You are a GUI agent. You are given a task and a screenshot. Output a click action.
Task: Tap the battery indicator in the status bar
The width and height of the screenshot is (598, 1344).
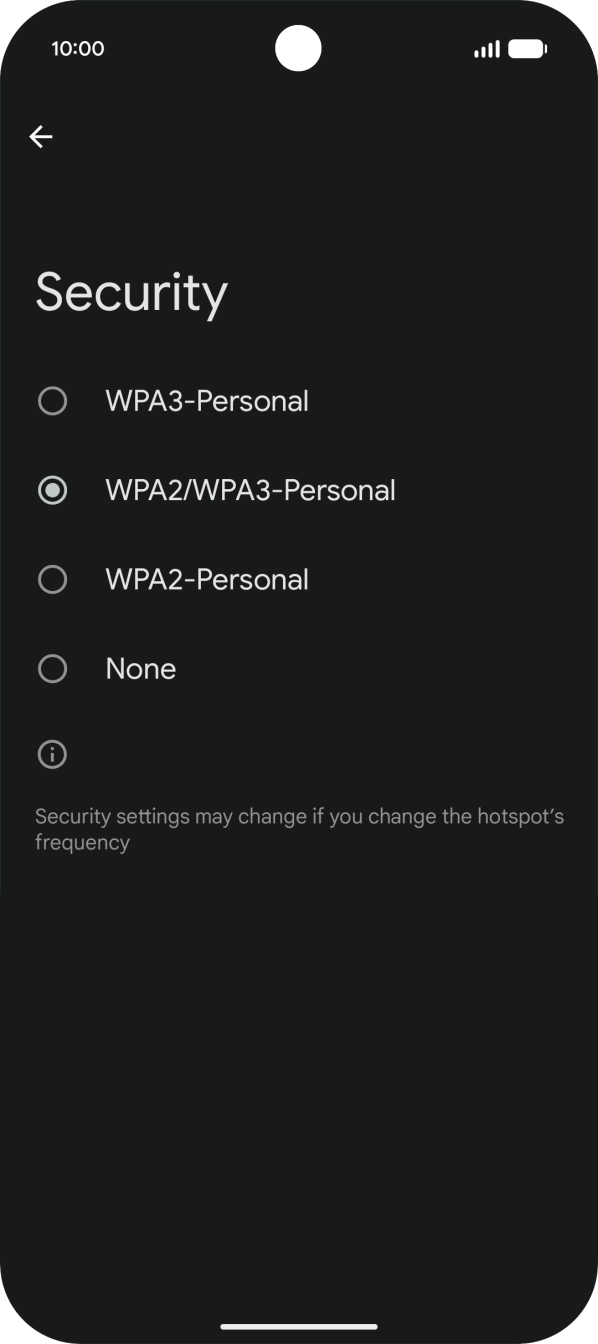[525, 48]
